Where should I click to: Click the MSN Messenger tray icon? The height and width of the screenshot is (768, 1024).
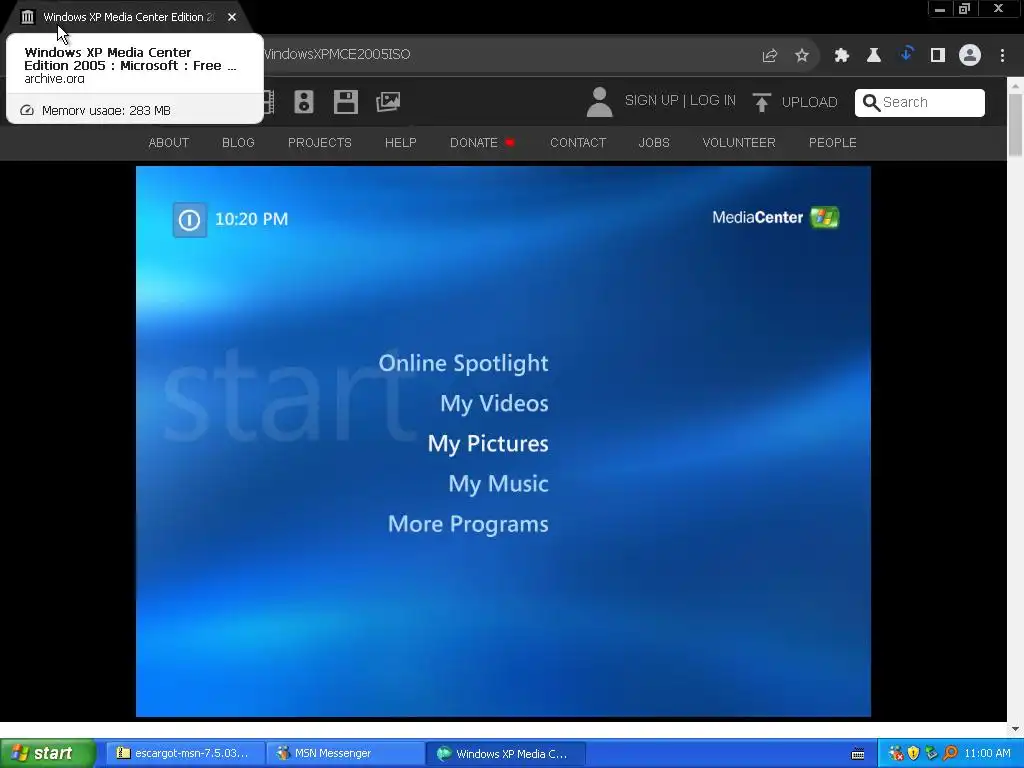[x=896, y=754]
